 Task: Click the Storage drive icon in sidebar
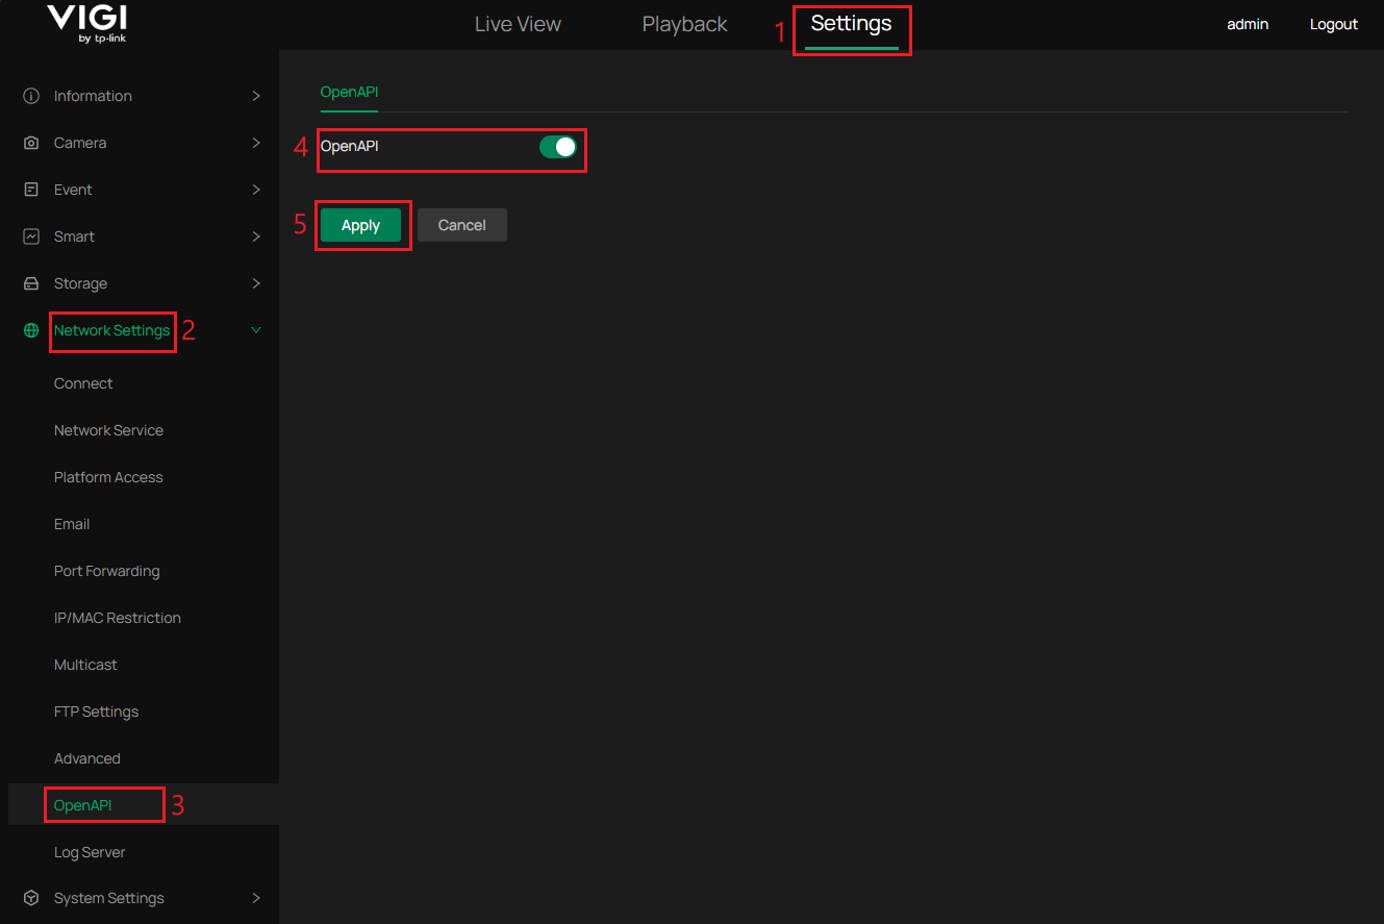pyautogui.click(x=31, y=284)
